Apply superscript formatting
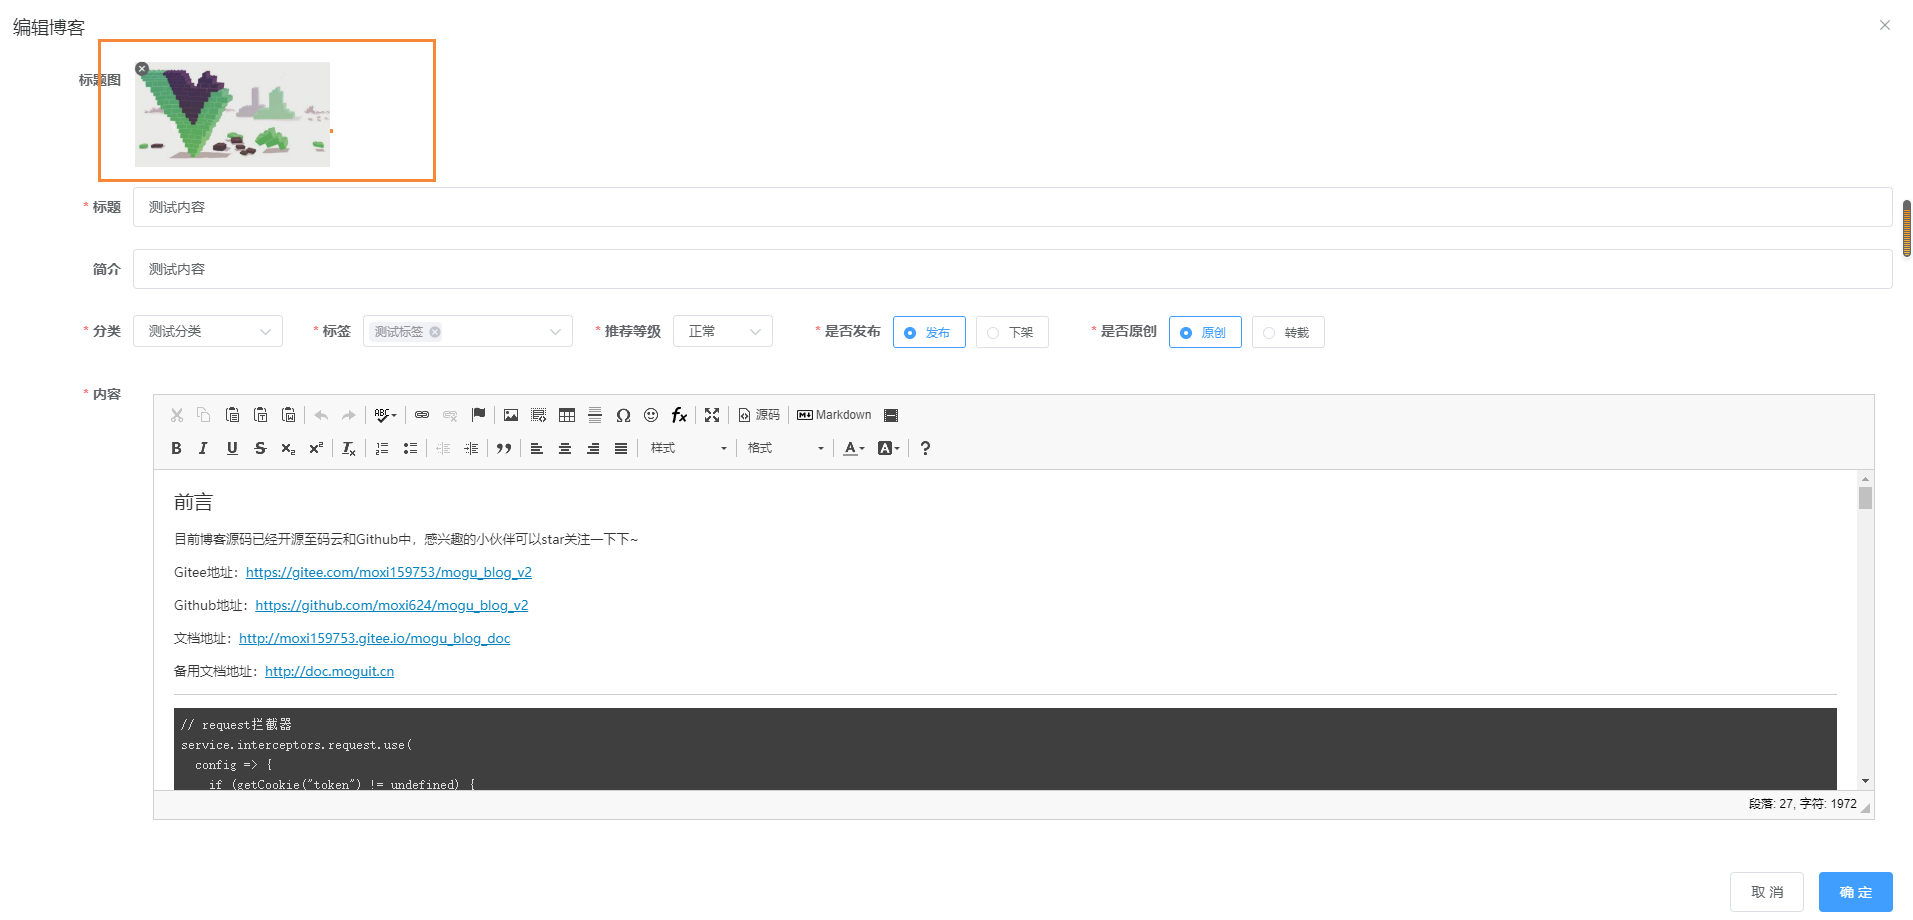Viewport: 1913px width, 920px height. coord(316,448)
